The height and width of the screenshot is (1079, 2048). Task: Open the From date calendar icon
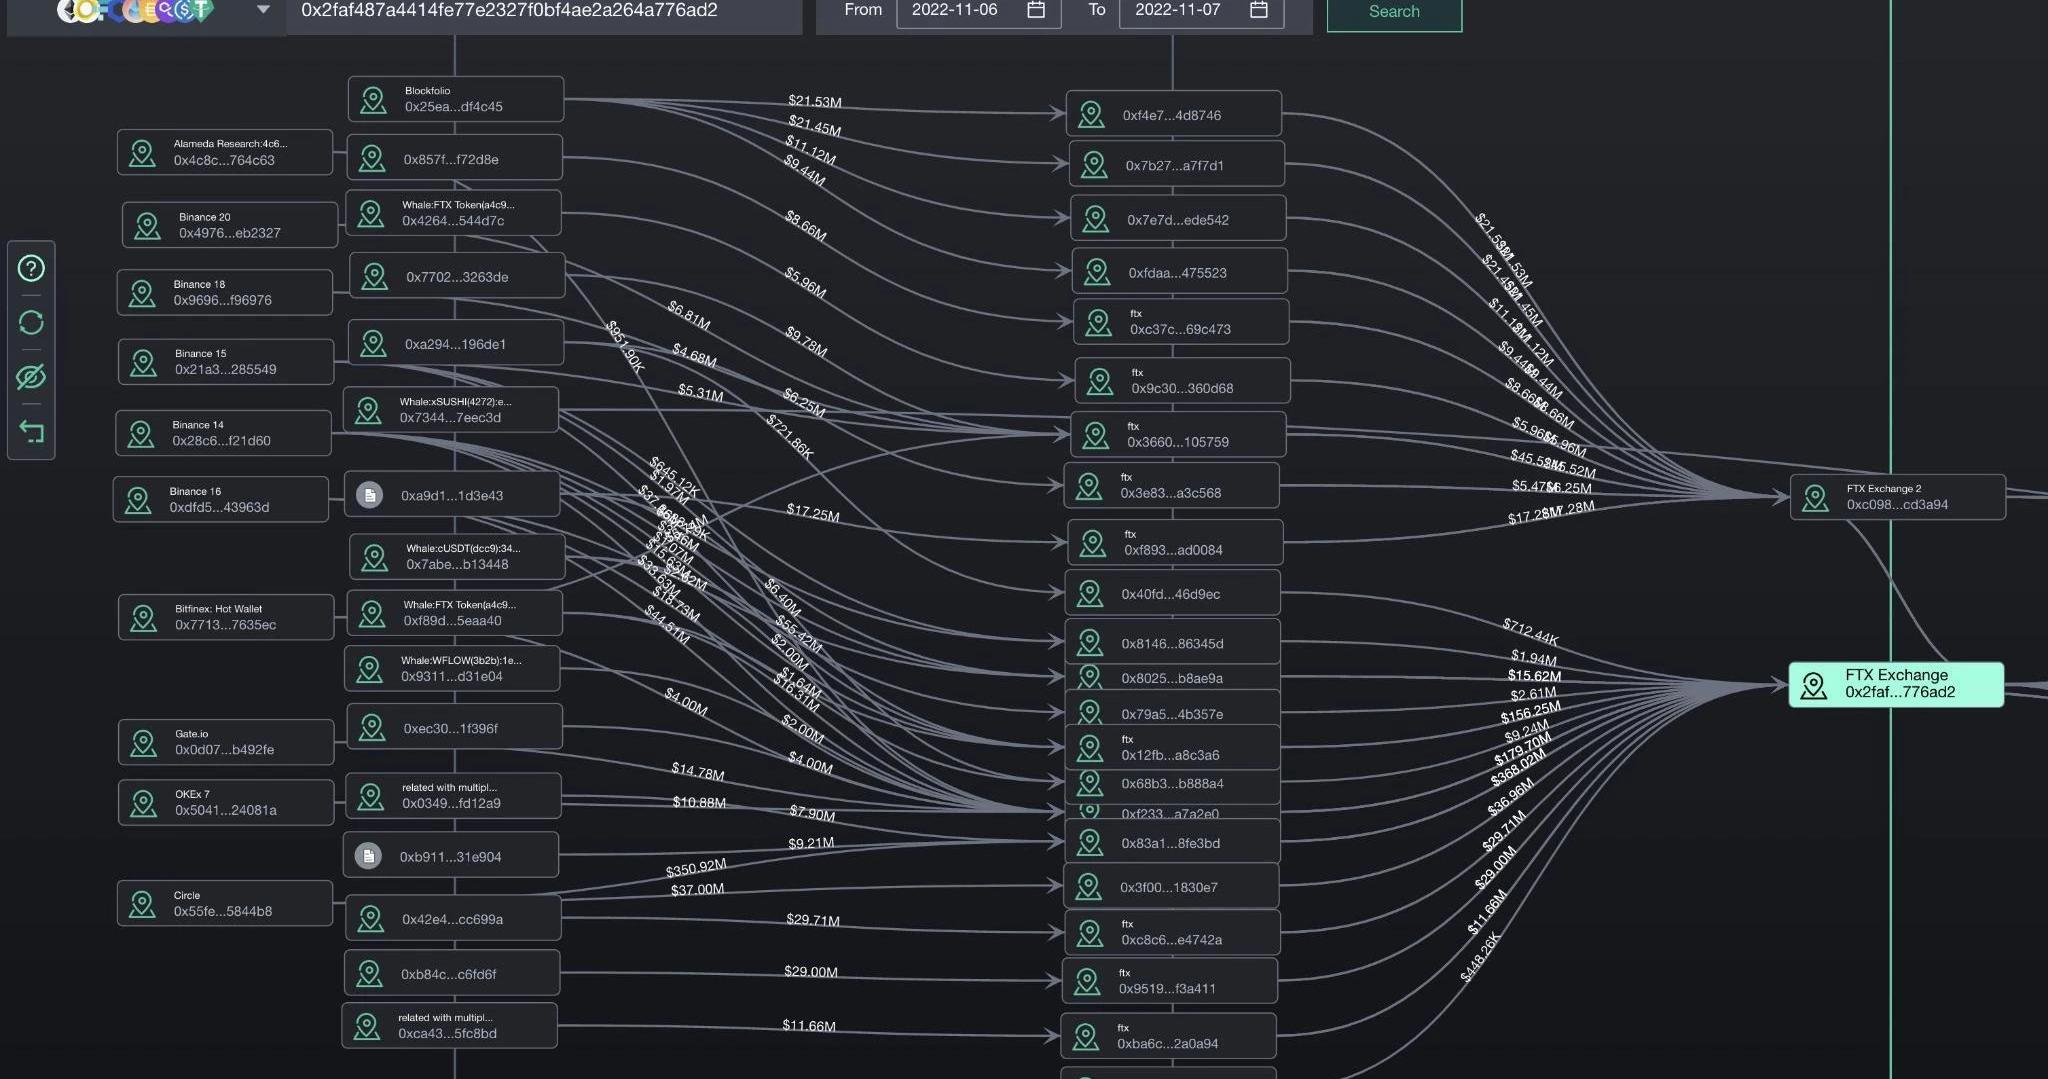point(1036,10)
